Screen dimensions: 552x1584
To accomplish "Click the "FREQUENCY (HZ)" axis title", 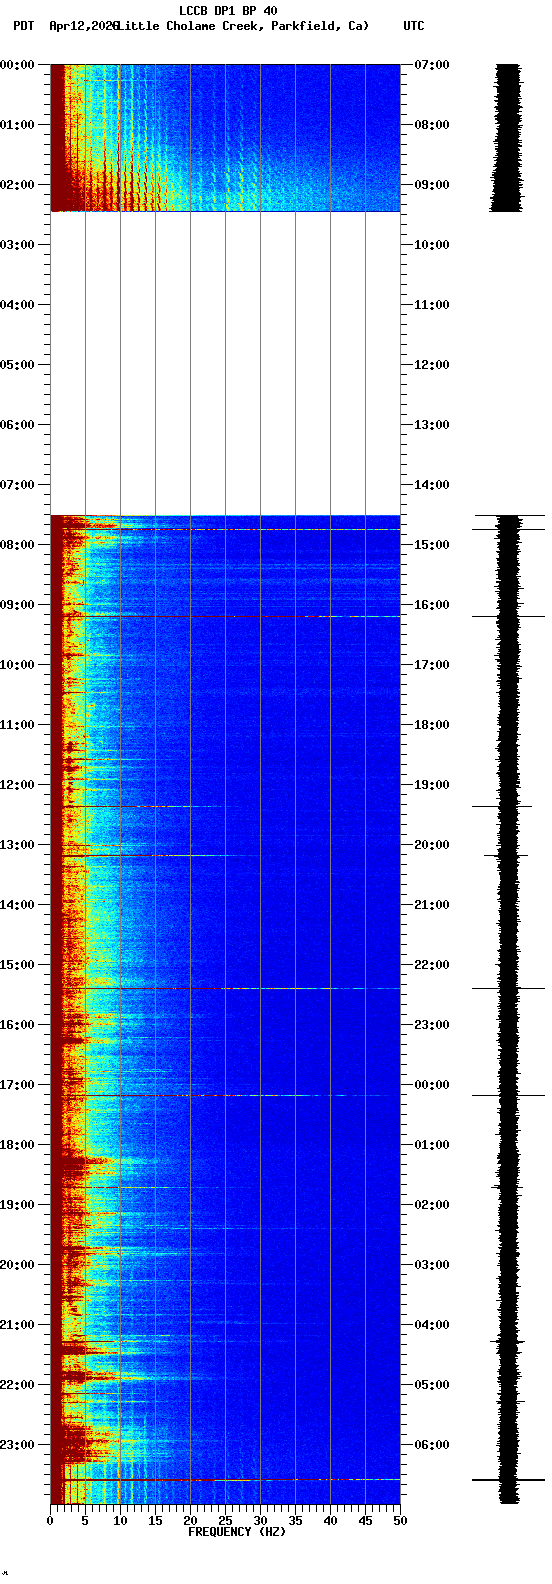I will click(237, 1532).
